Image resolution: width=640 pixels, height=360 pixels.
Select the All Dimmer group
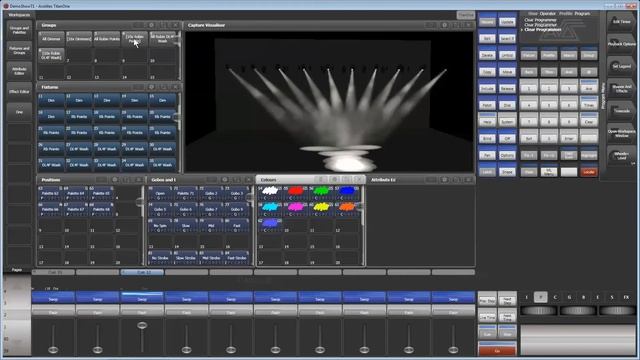51,38
